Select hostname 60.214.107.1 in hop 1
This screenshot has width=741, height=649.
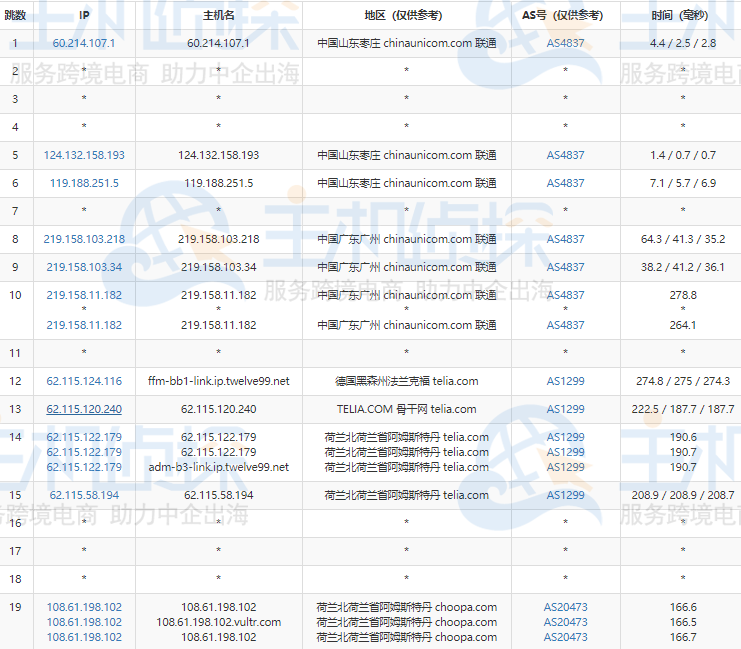[x=218, y=43]
